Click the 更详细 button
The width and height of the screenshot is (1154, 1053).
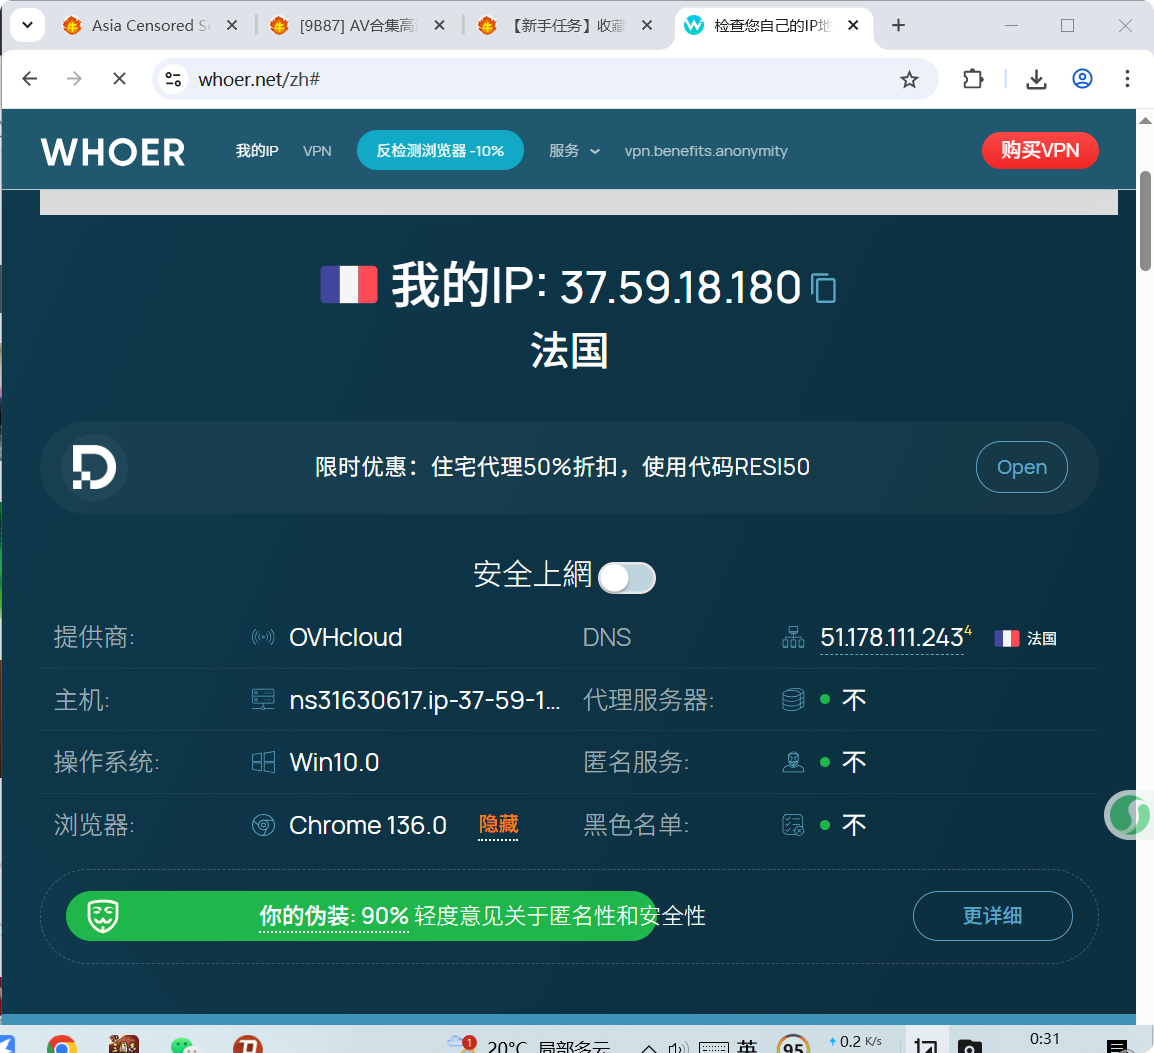pyautogui.click(x=992, y=916)
